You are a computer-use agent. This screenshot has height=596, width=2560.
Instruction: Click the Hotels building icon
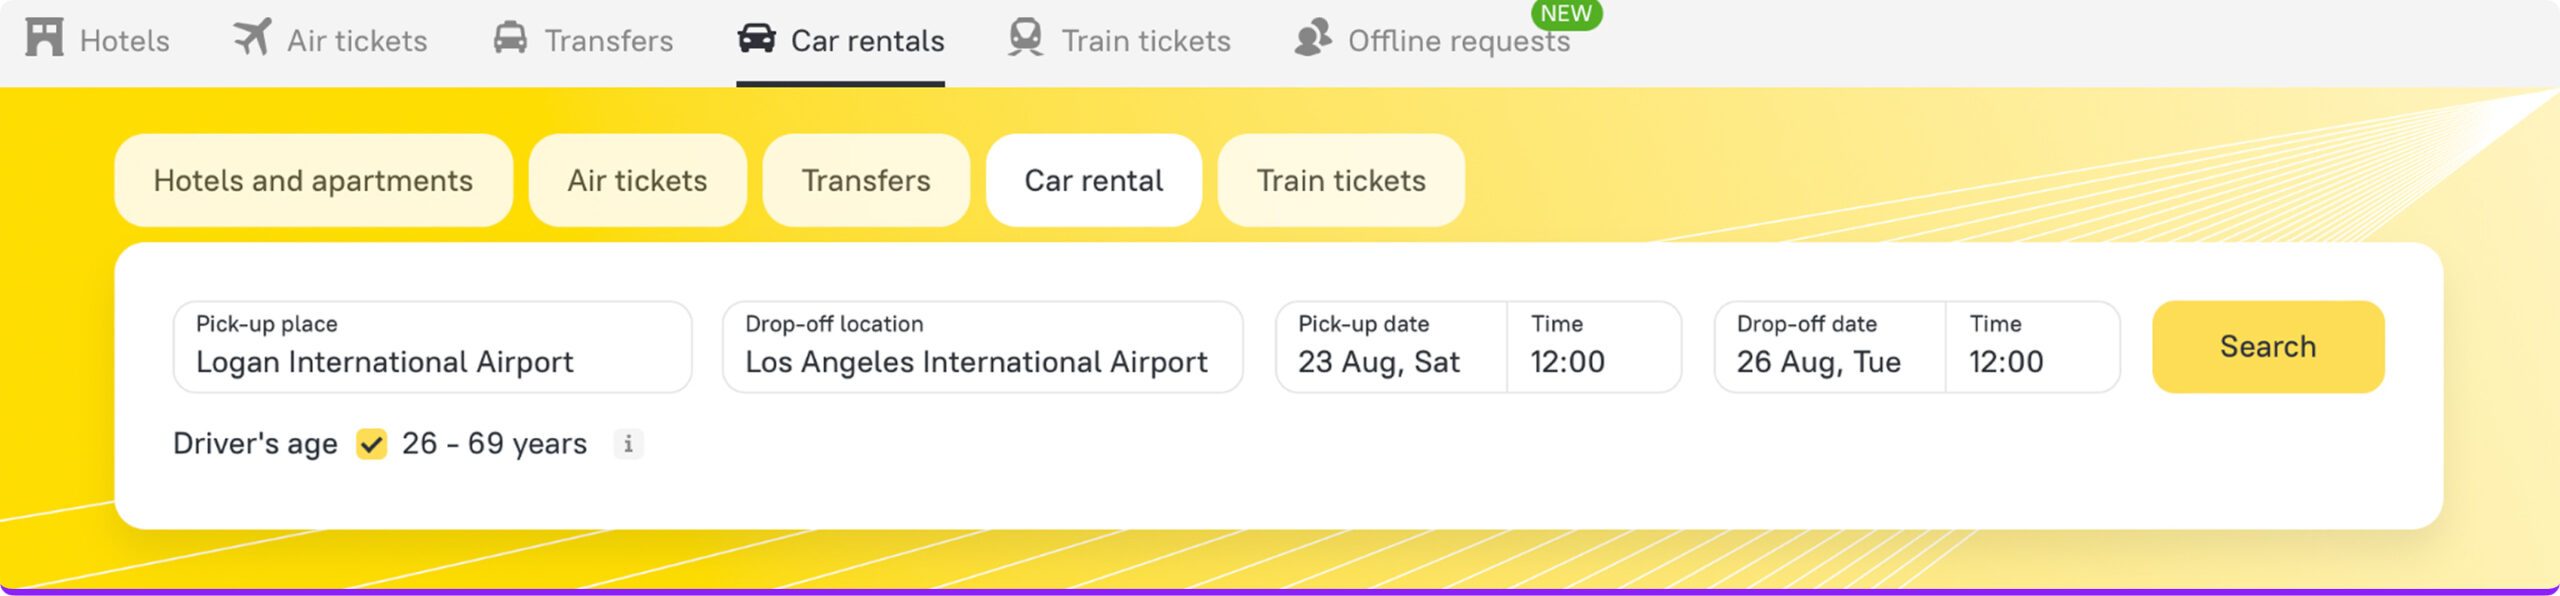coord(44,38)
